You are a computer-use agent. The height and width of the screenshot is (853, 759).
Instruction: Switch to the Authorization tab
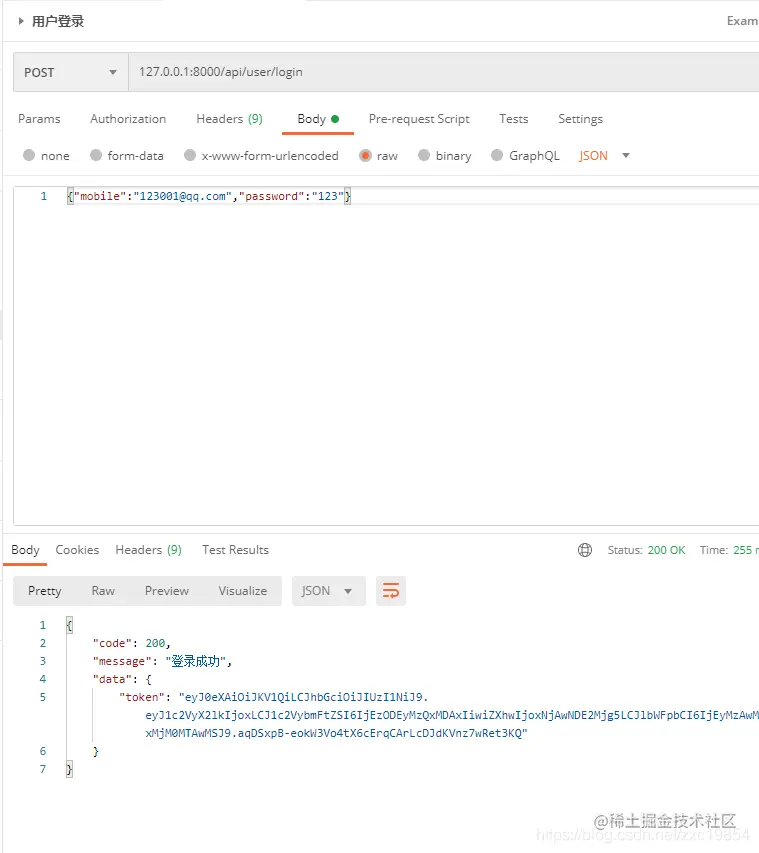pyautogui.click(x=128, y=119)
